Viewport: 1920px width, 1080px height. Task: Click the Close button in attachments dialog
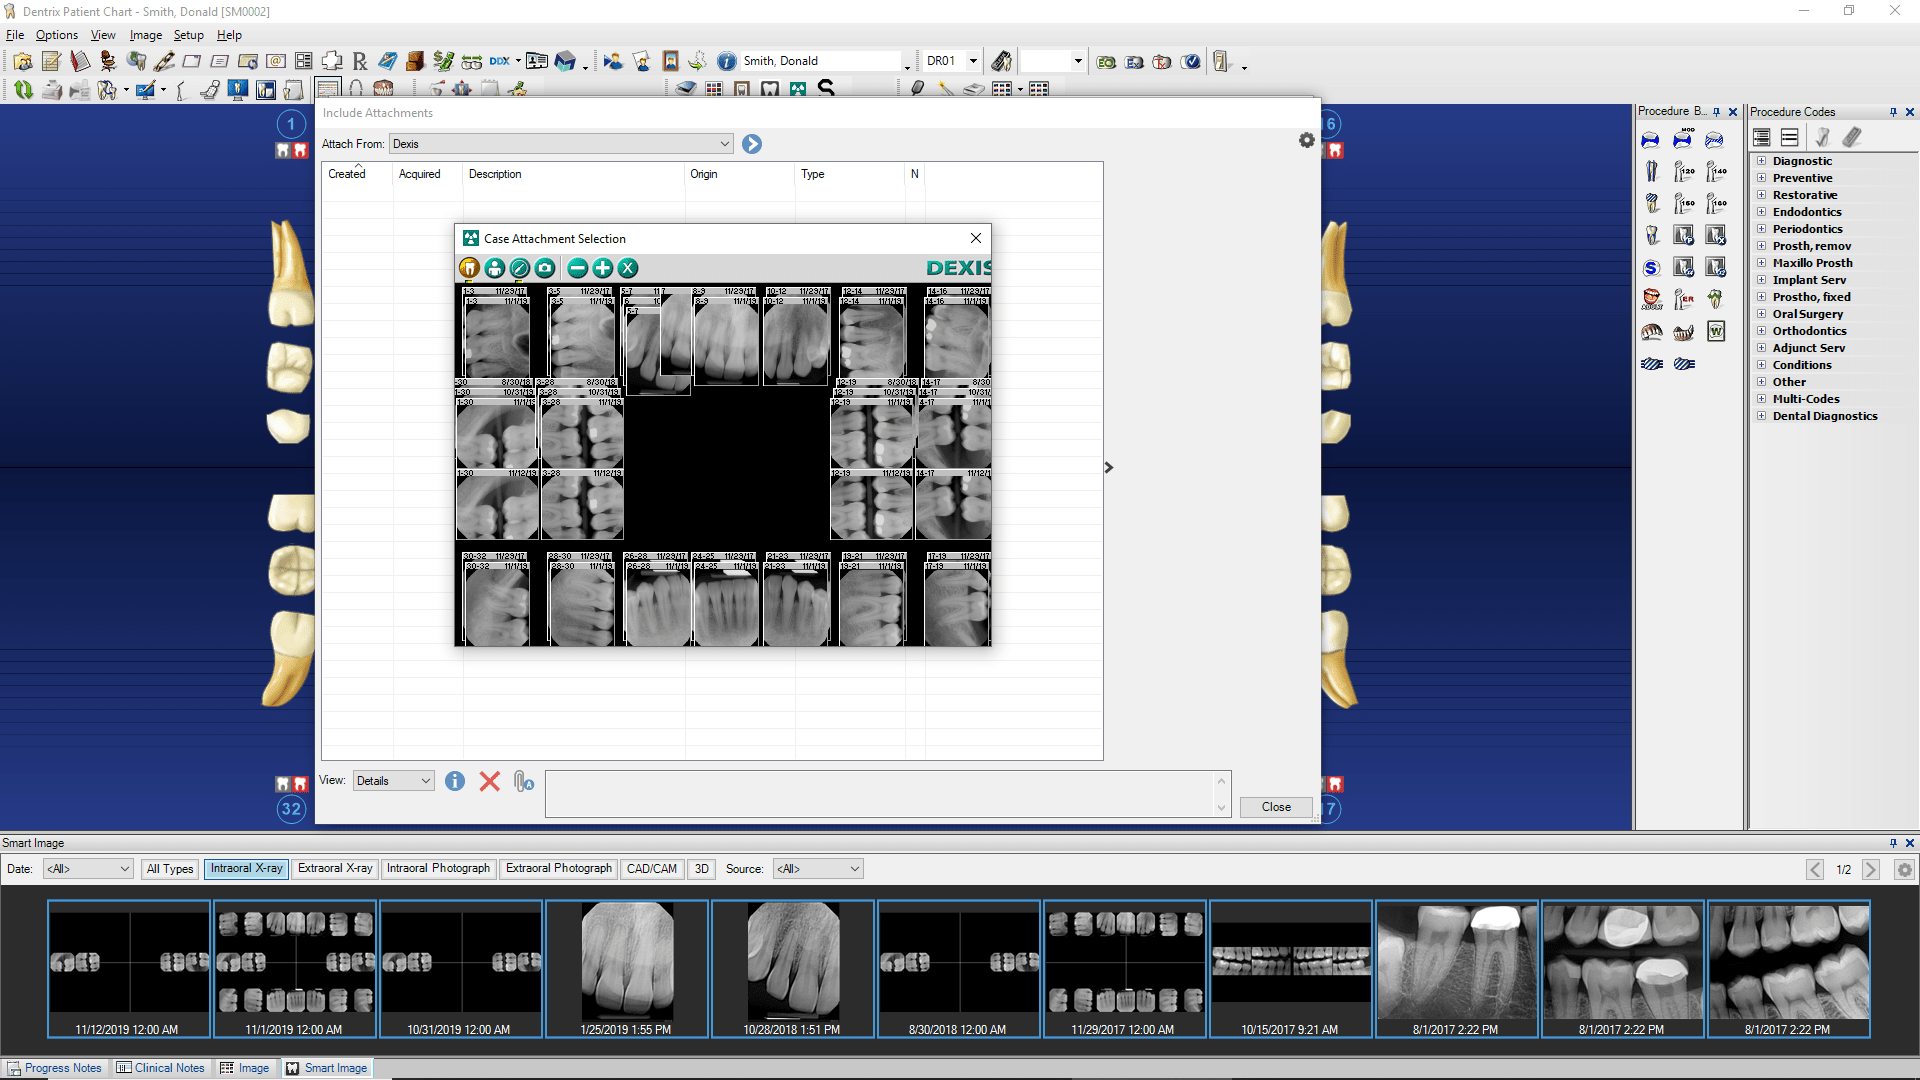[x=1275, y=807]
